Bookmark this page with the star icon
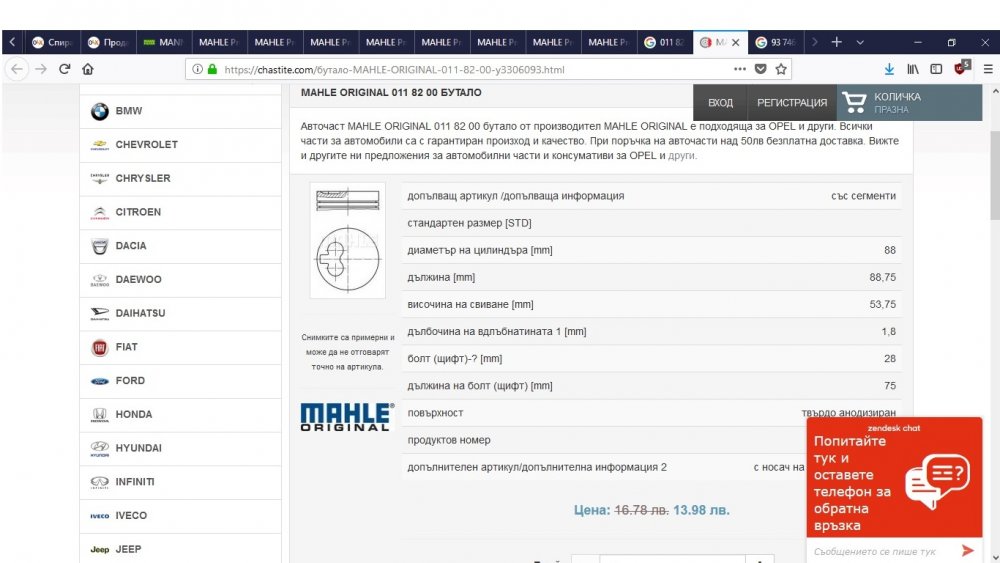The width and height of the screenshot is (1000, 563). coord(781,69)
